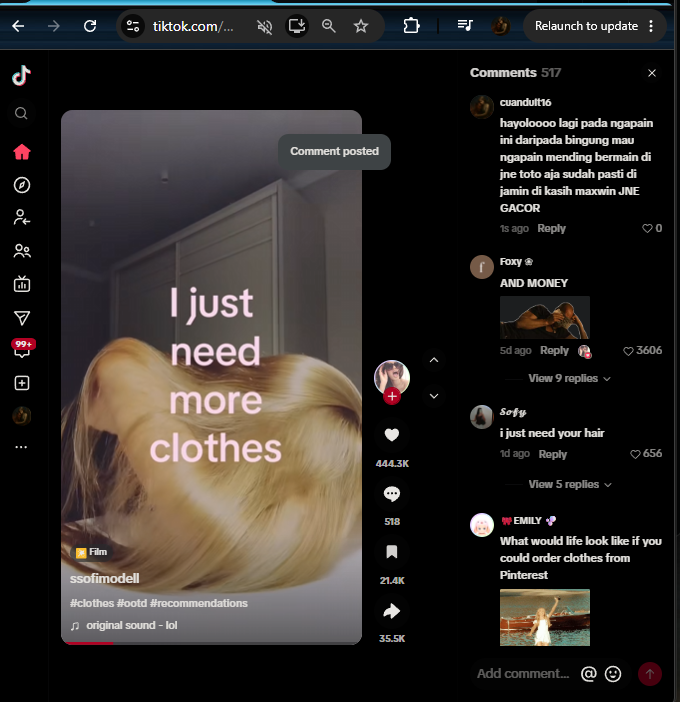Share the video with arrow icon
This screenshot has height=702, width=680.
[392, 611]
